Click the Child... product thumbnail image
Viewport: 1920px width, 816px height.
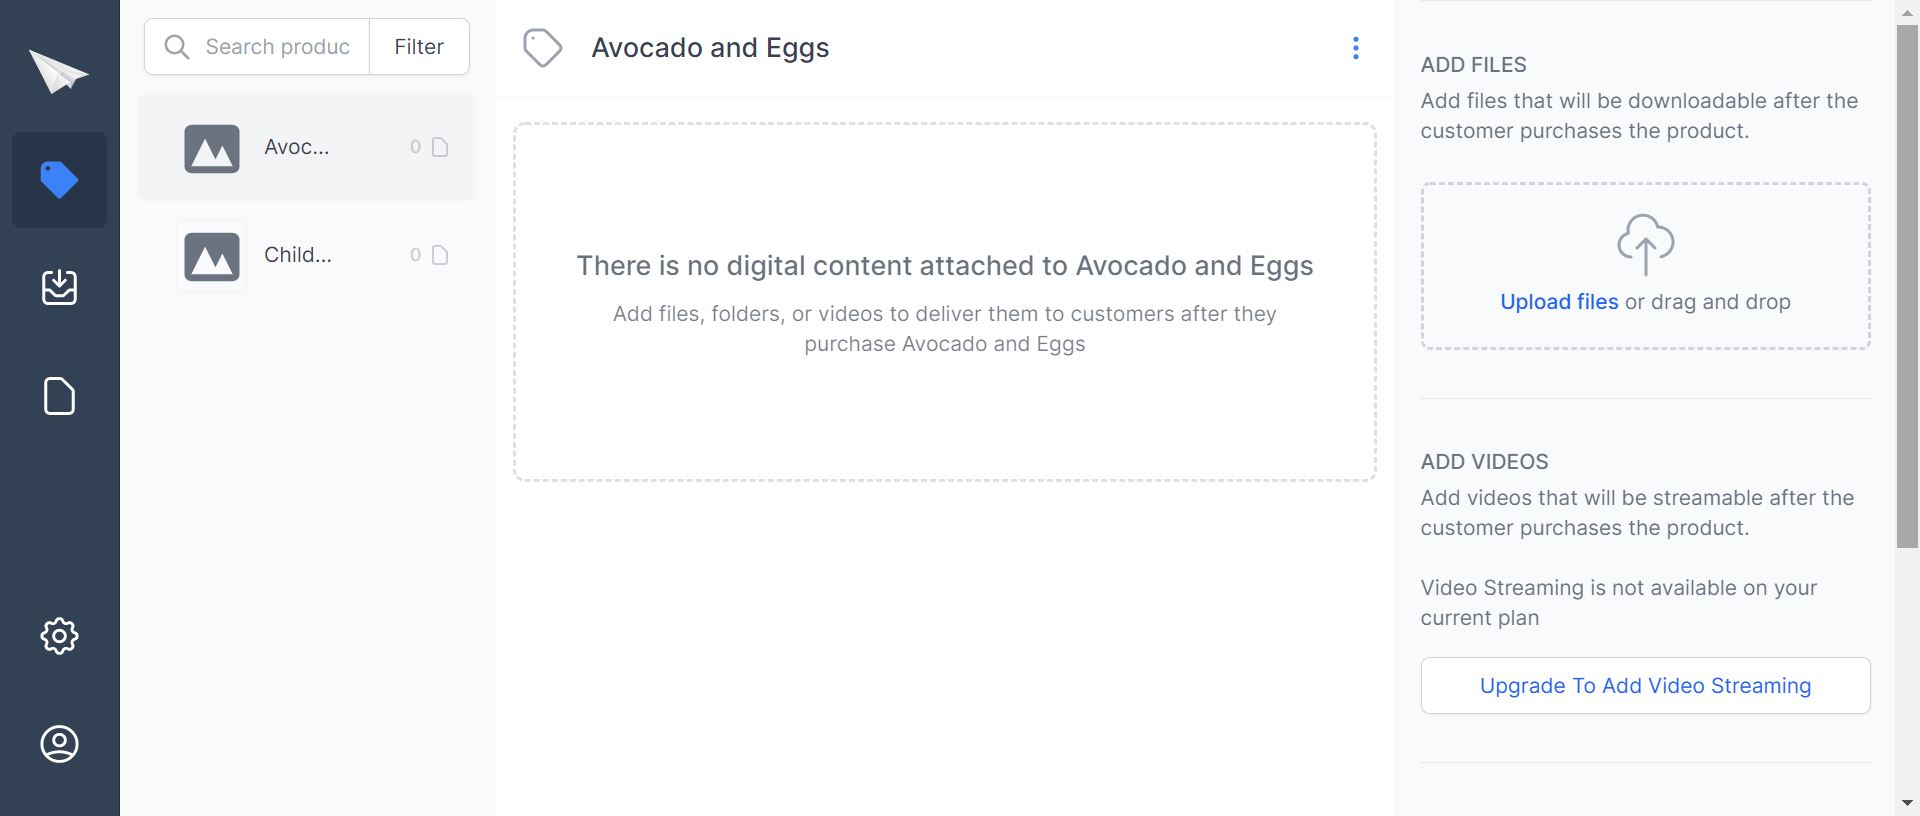[212, 256]
